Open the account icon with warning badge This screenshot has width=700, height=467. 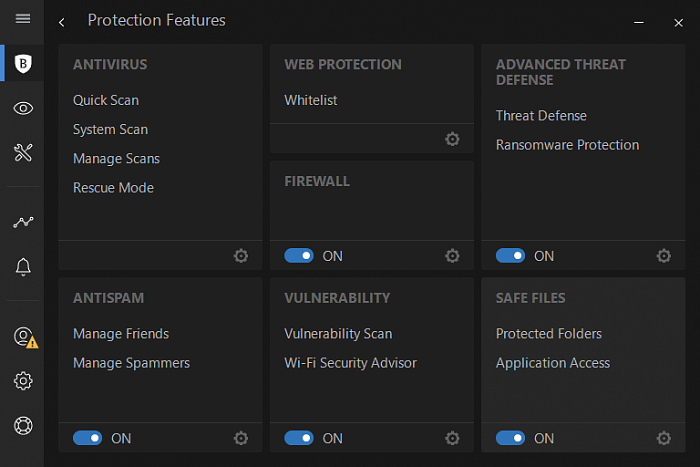pyautogui.click(x=24, y=337)
